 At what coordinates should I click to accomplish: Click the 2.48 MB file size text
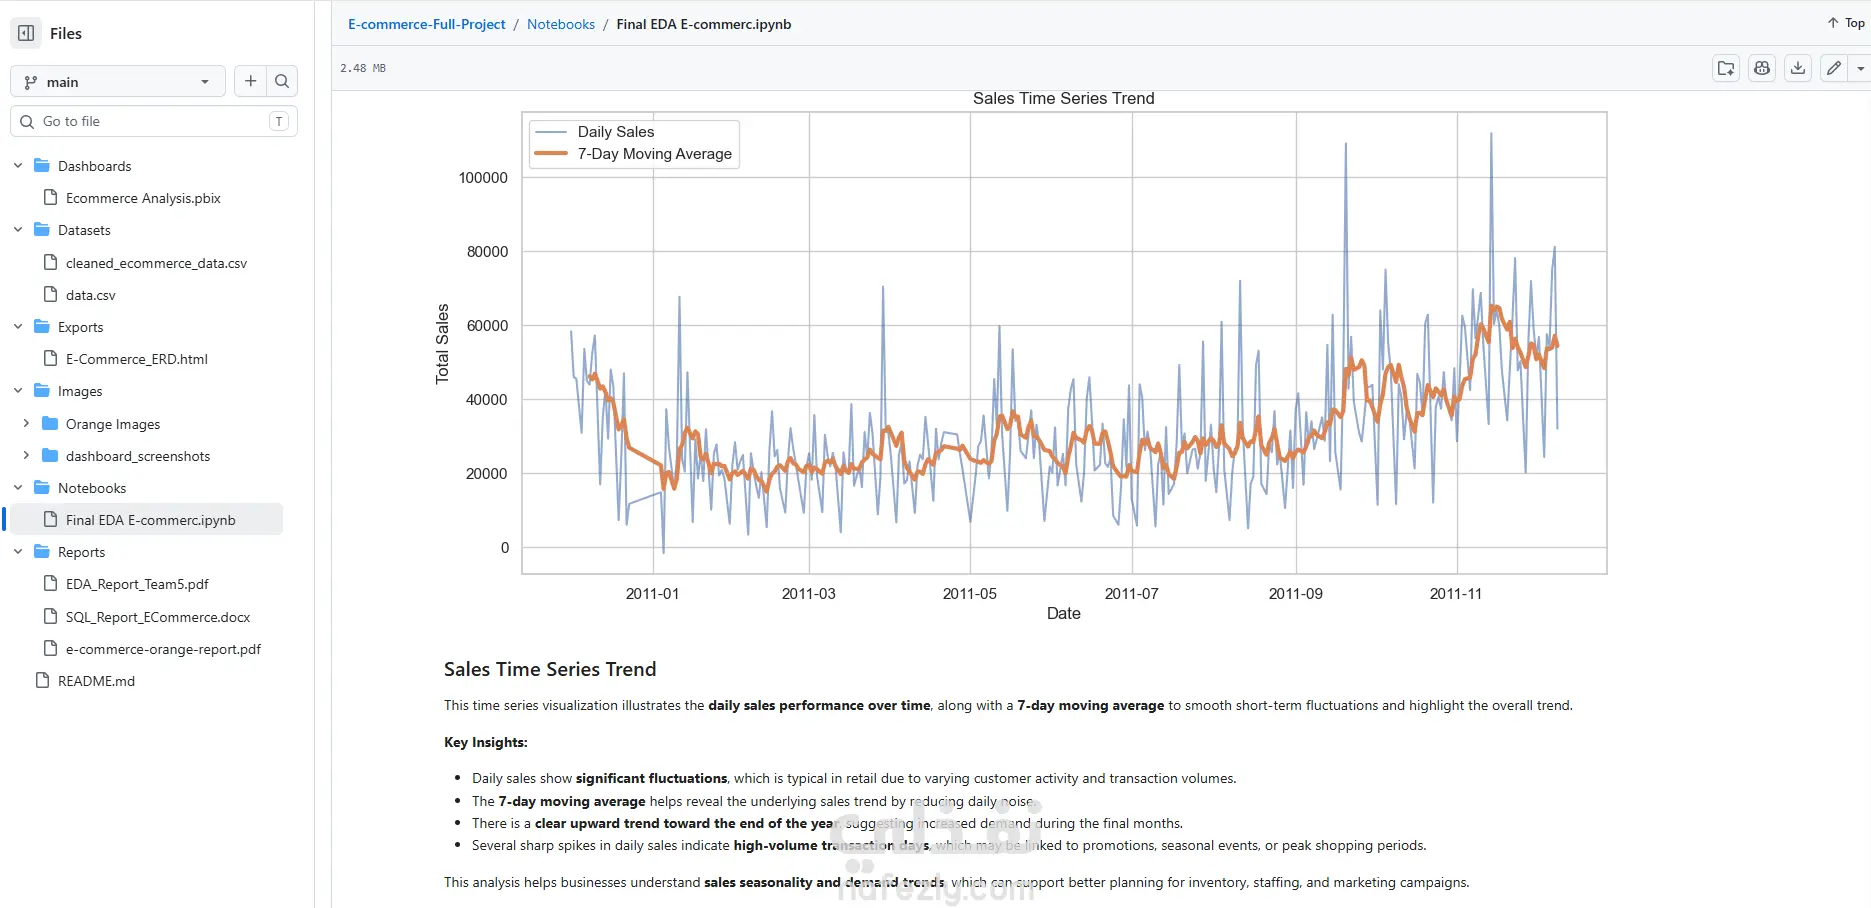[363, 68]
